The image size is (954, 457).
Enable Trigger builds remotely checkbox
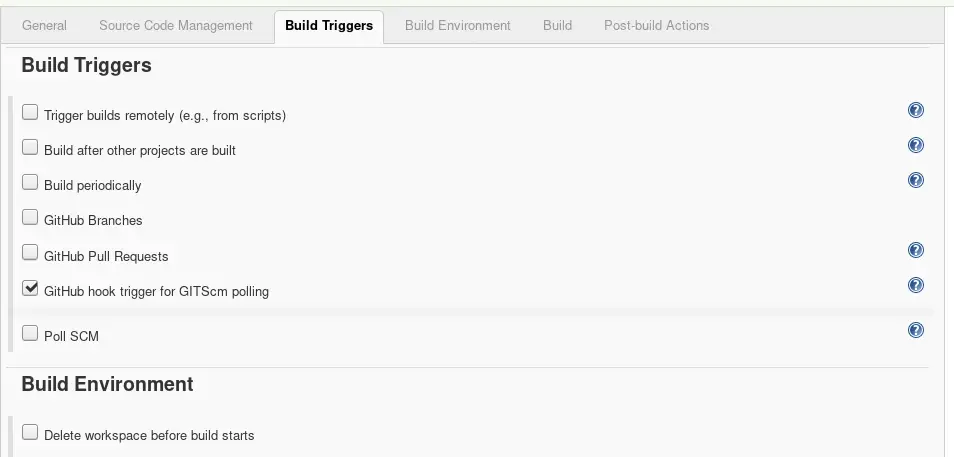[30, 112]
